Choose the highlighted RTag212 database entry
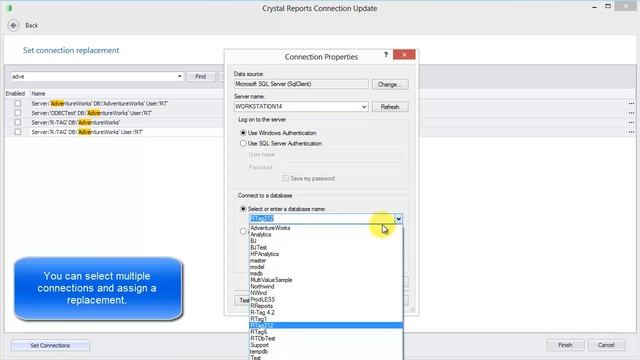Viewport: 640px width, 360px height. (x=326, y=325)
